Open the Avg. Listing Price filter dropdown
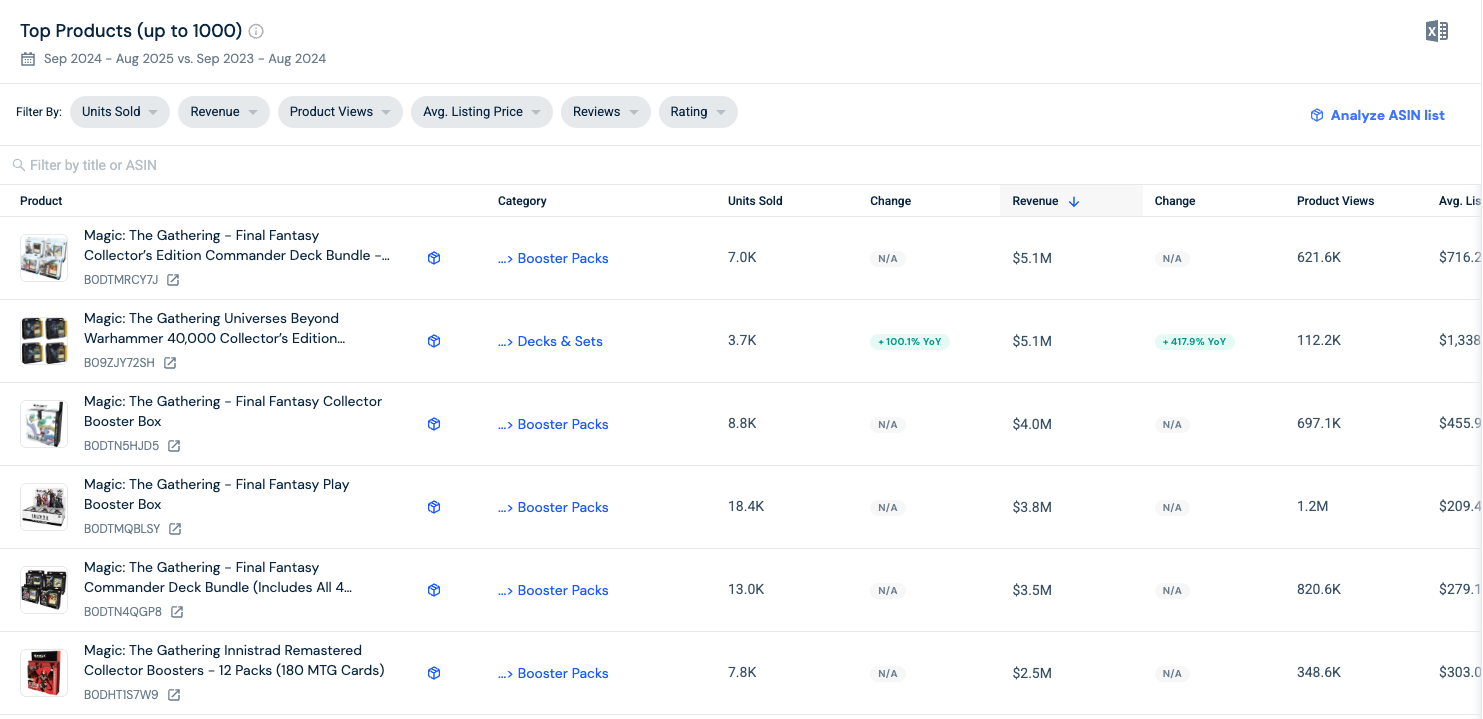Screen dimensions: 1483x719 482,112
